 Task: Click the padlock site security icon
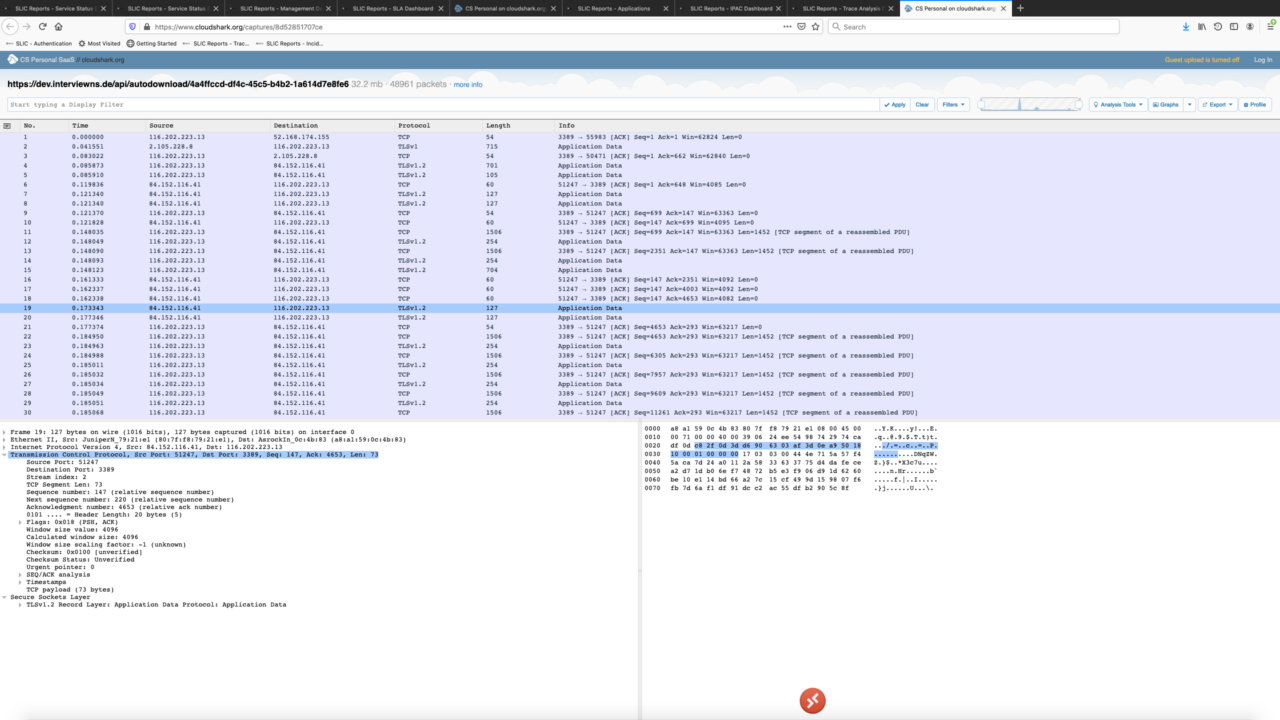click(x=146, y=26)
